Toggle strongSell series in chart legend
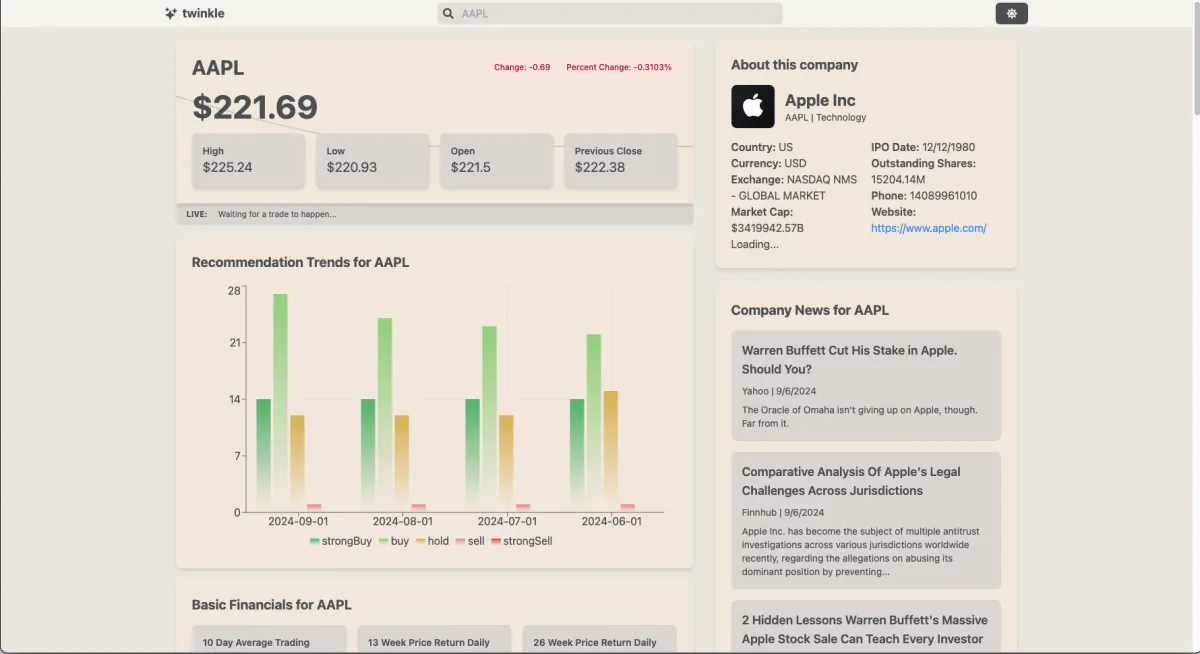The width and height of the screenshot is (1200, 654). (x=521, y=541)
